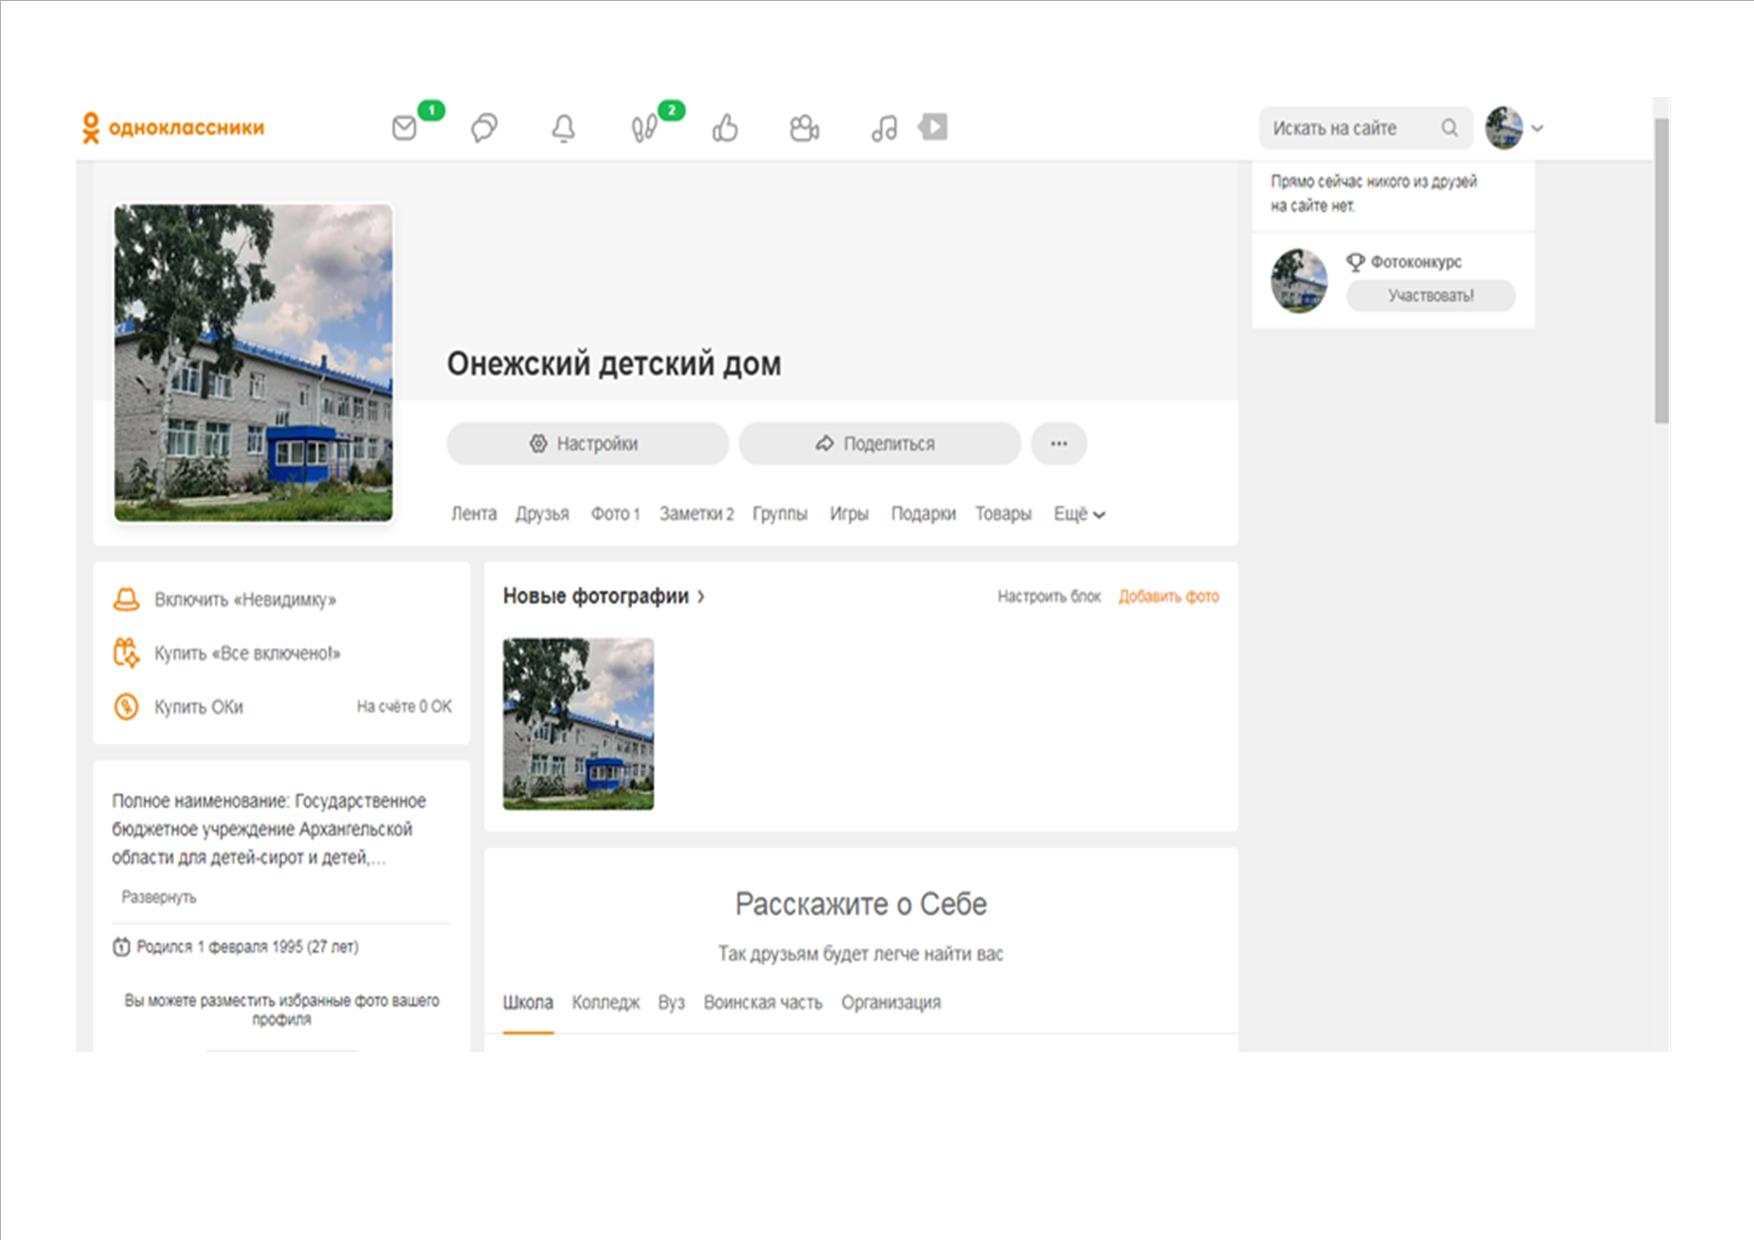Screen dimensions: 1754x1240
Task: Click the birthday calendar icon
Action: coord(121,947)
